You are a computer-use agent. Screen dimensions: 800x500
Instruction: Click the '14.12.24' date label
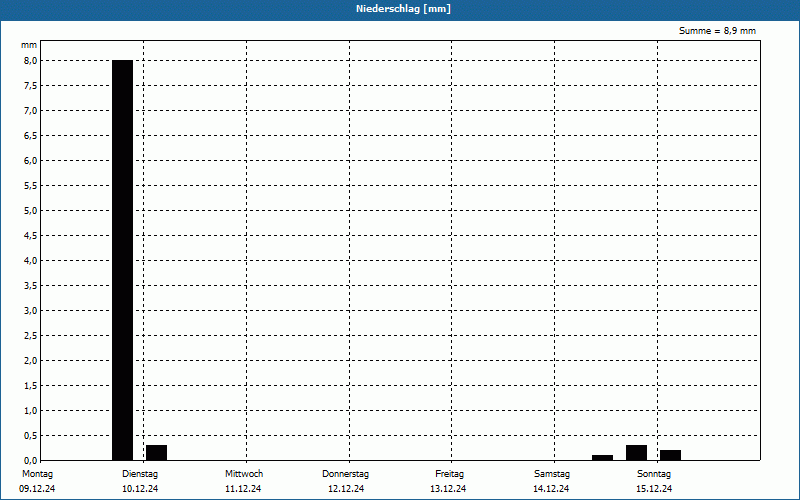click(x=551, y=488)
